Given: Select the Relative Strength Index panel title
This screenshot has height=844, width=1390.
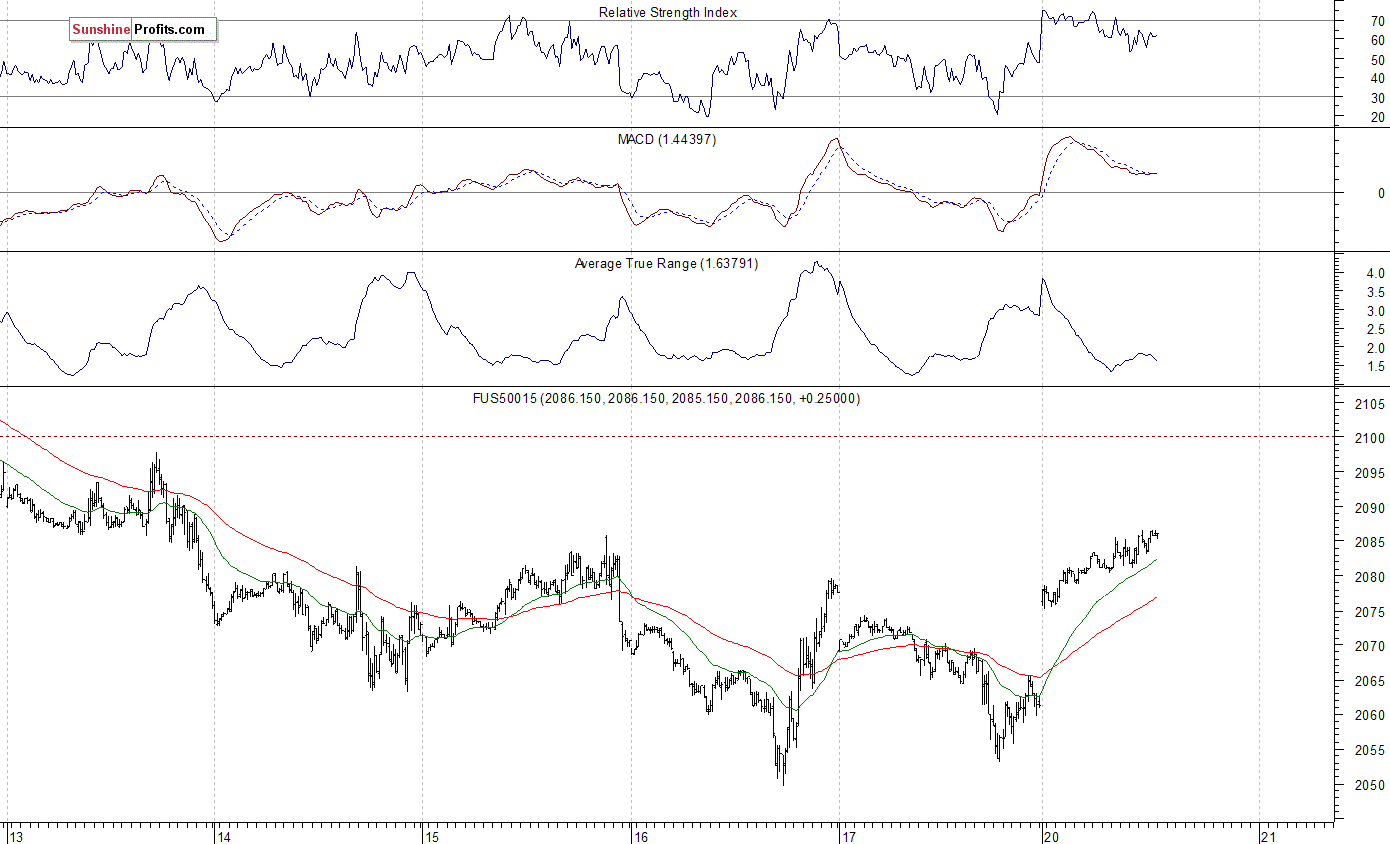Looking at the screenshot, I should tap(668, 12).
